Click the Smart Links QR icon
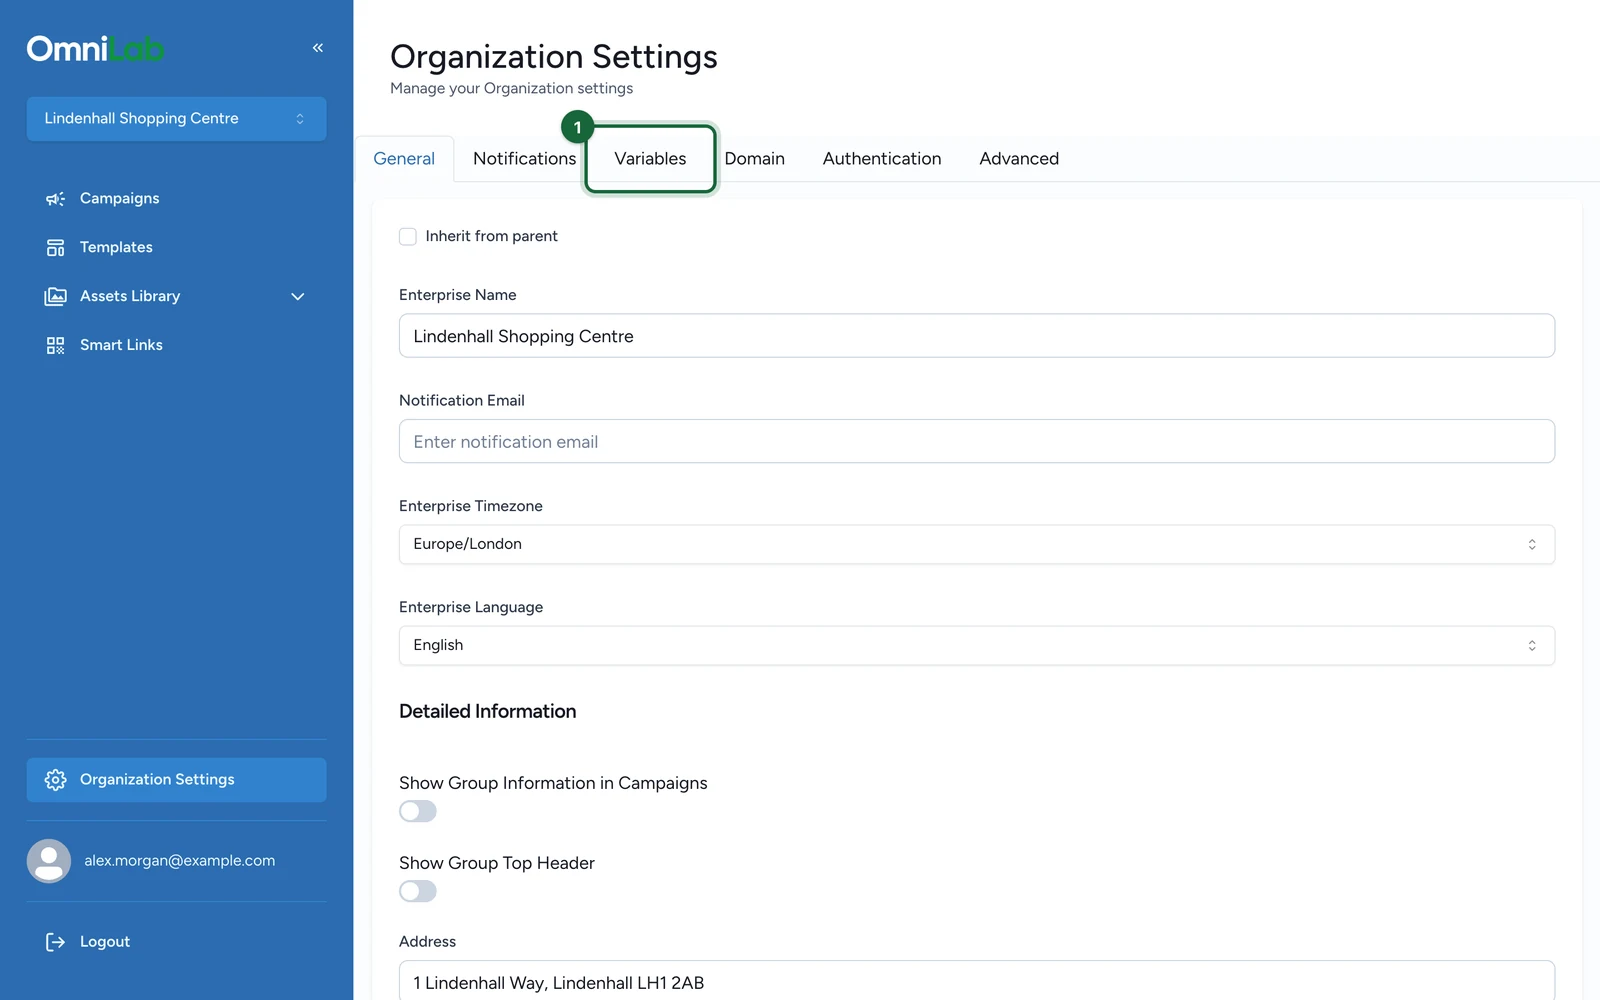 (55, 346)
